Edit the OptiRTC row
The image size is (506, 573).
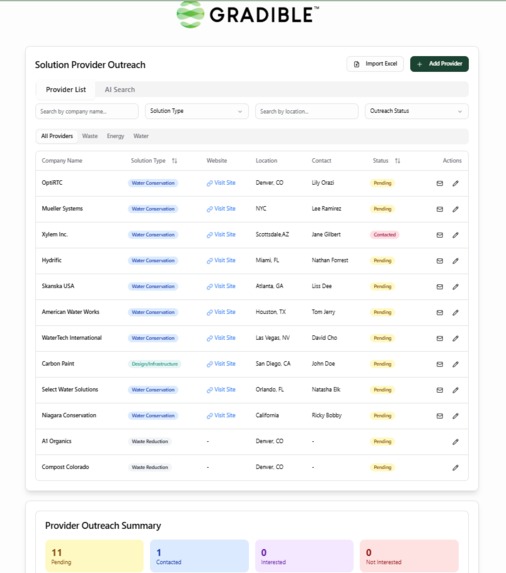[x=455, y=183]
